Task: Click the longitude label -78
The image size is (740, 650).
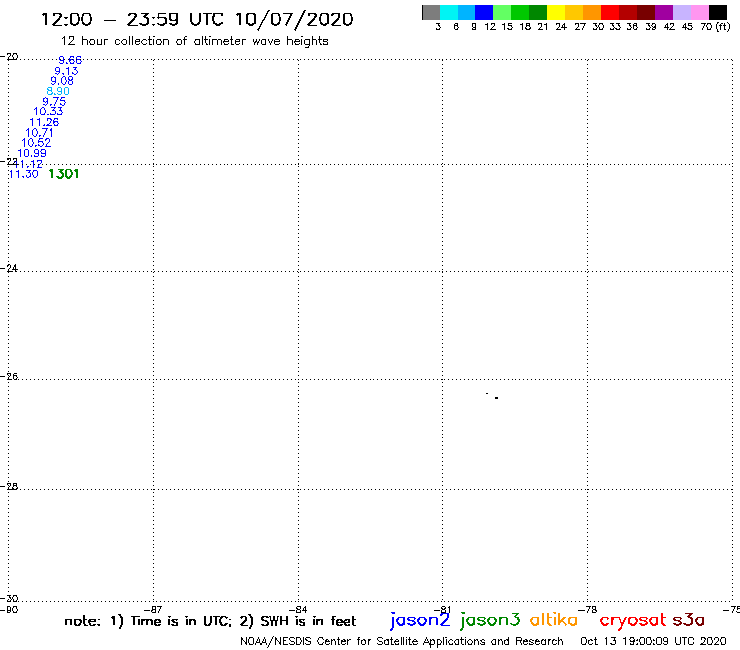Action: coord(588,609)
